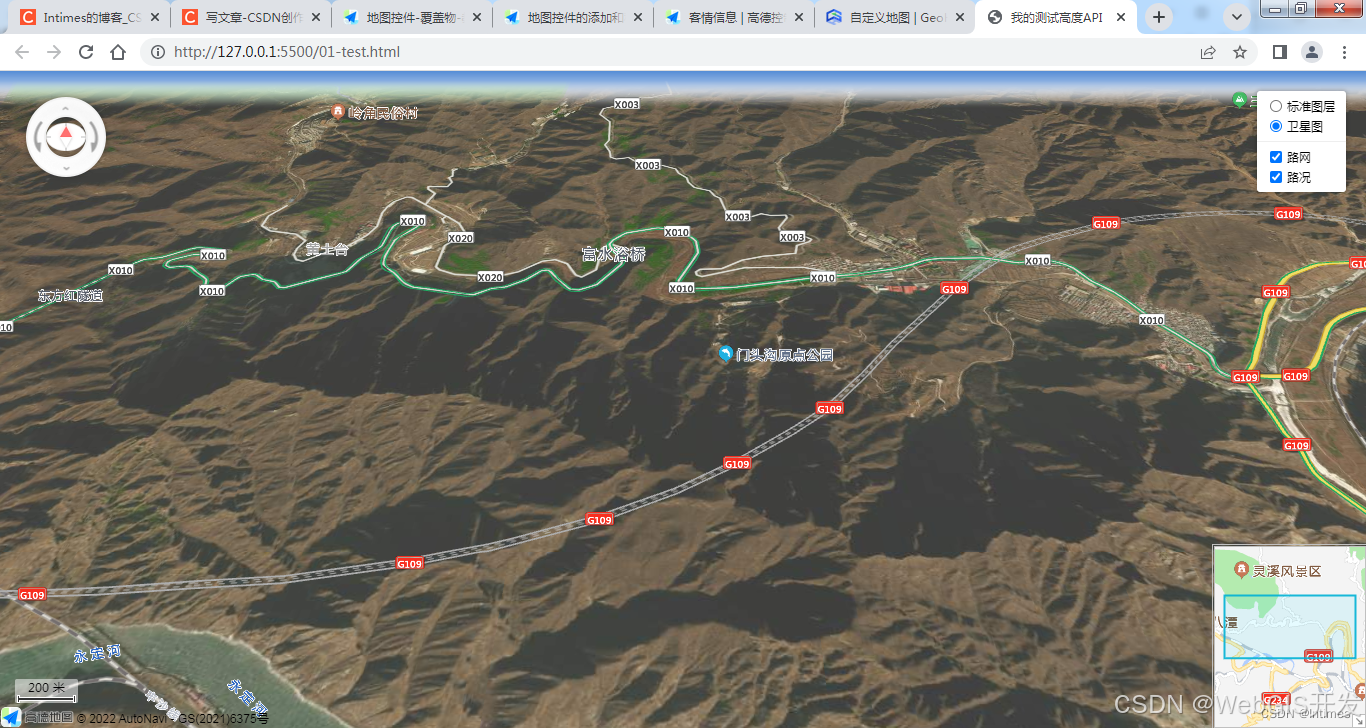Toggle the browser side panel

[1279, 52]
